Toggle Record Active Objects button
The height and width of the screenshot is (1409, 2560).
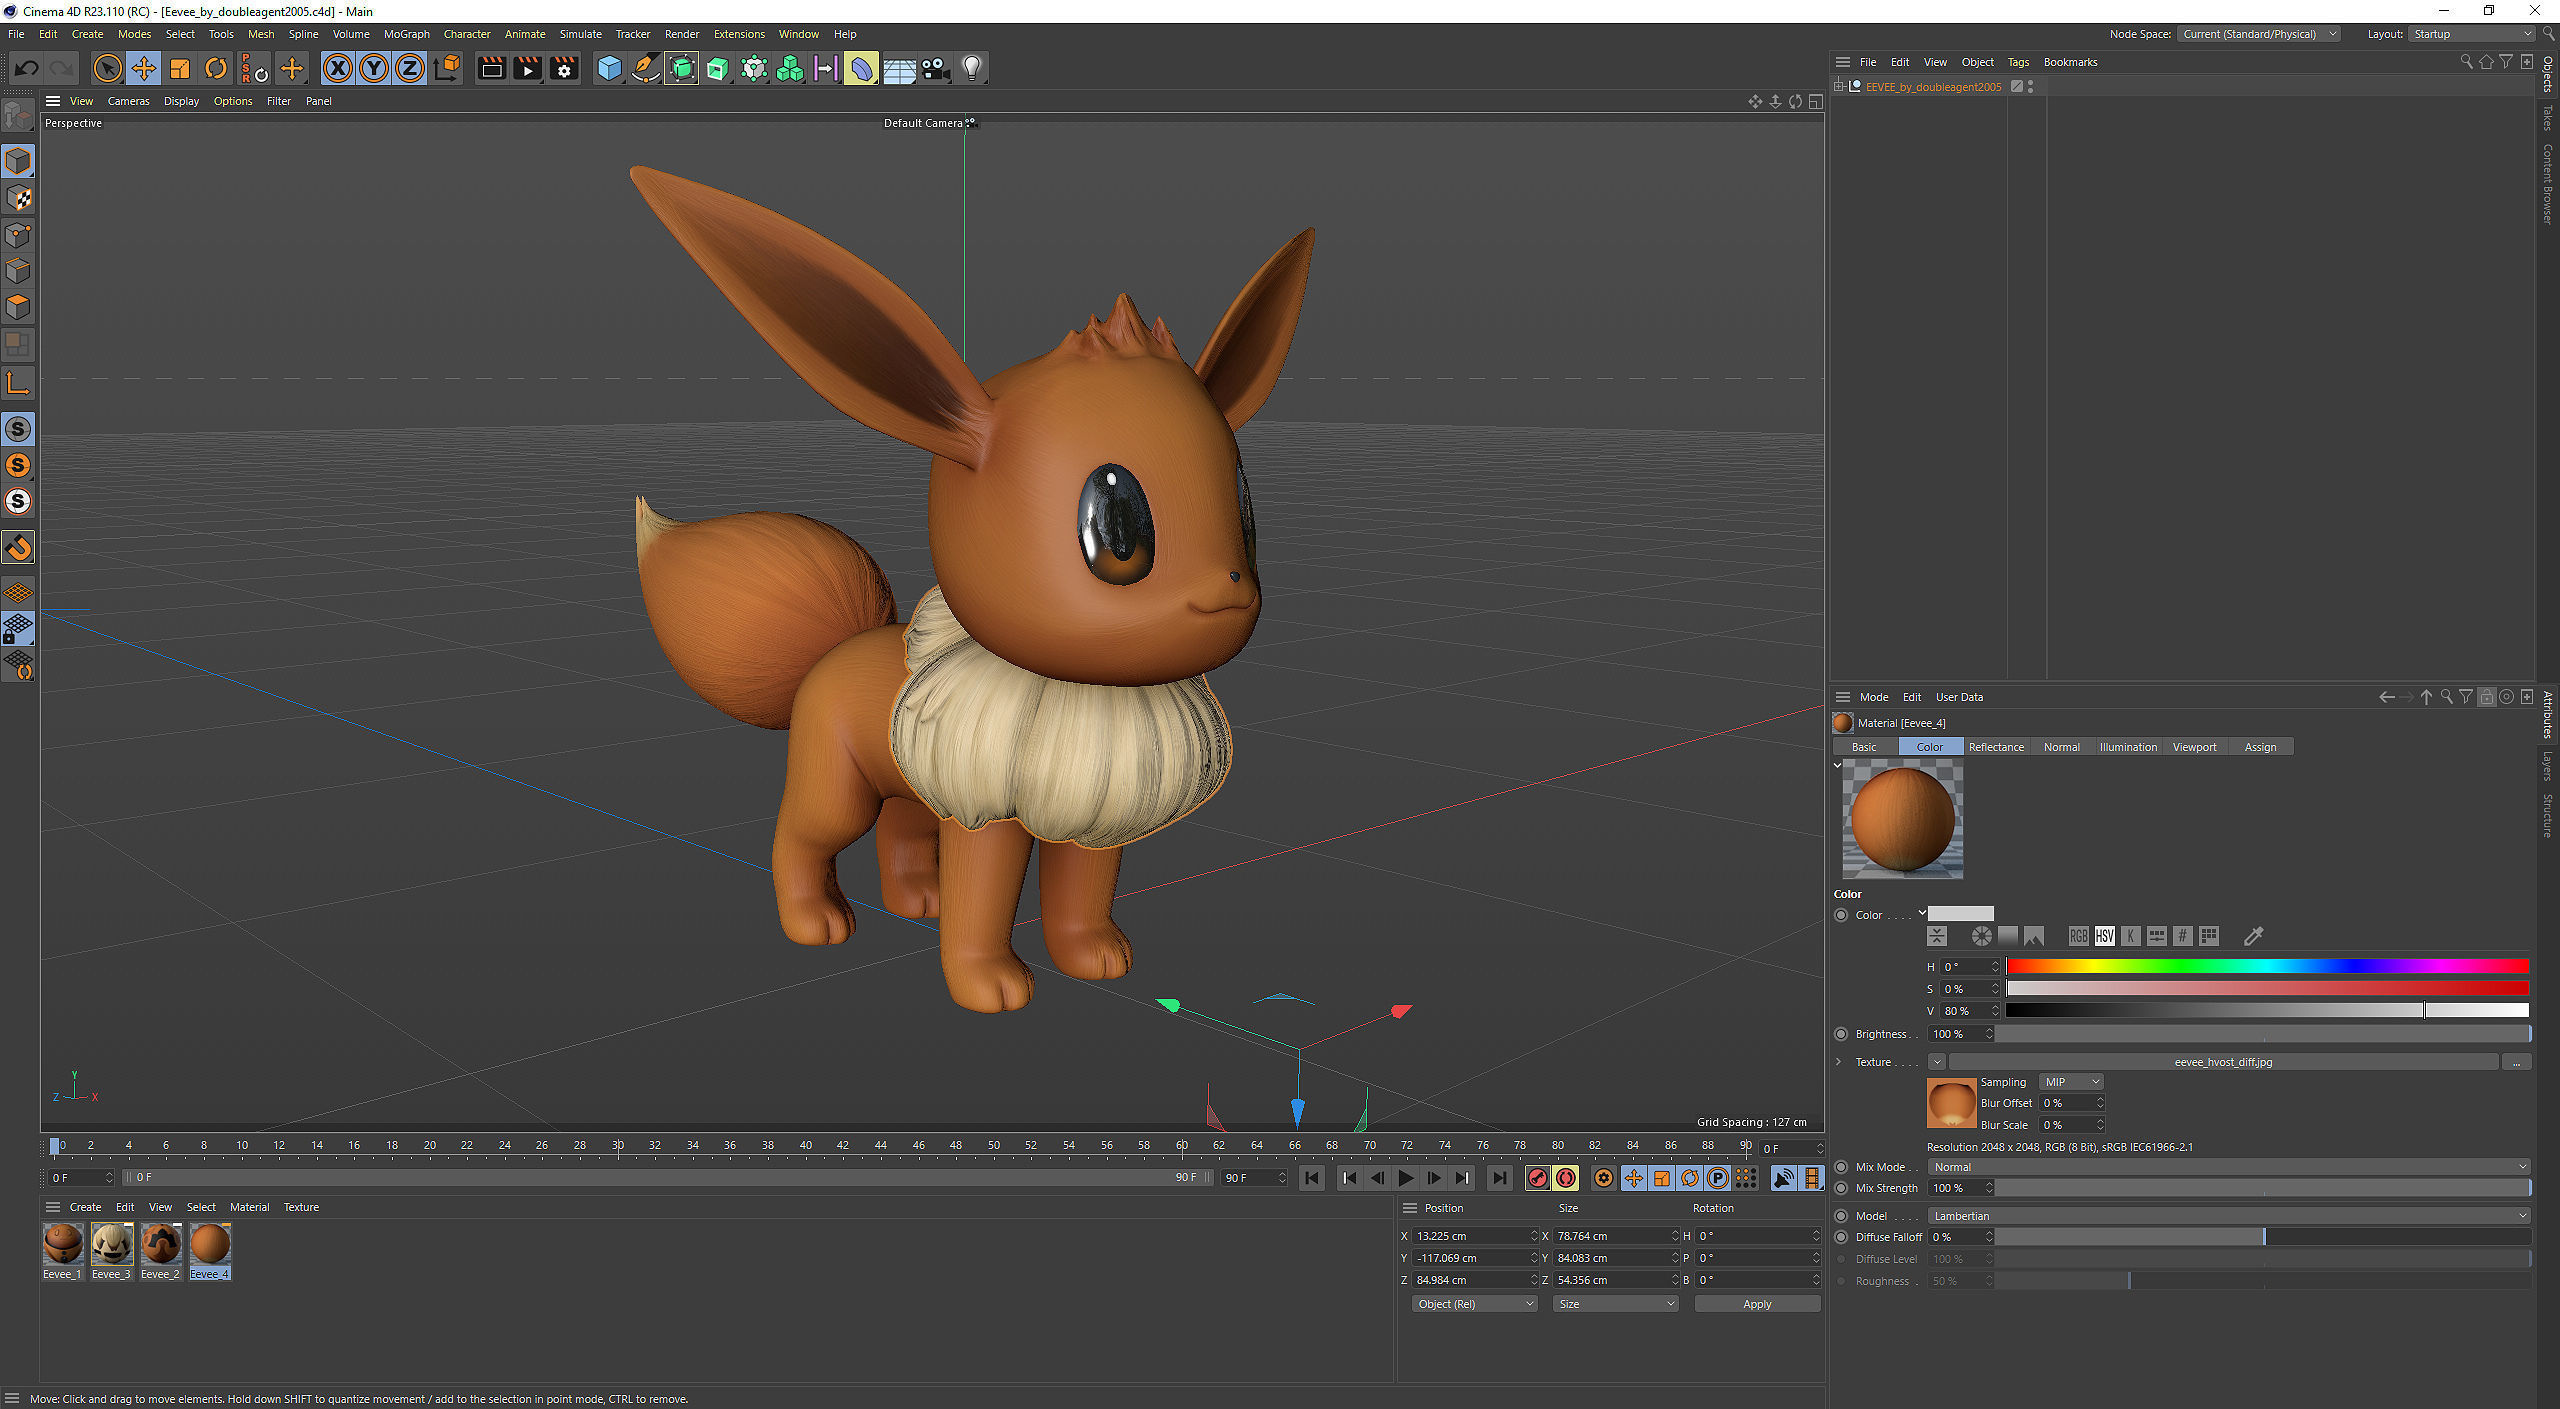coord(1538,1178)
